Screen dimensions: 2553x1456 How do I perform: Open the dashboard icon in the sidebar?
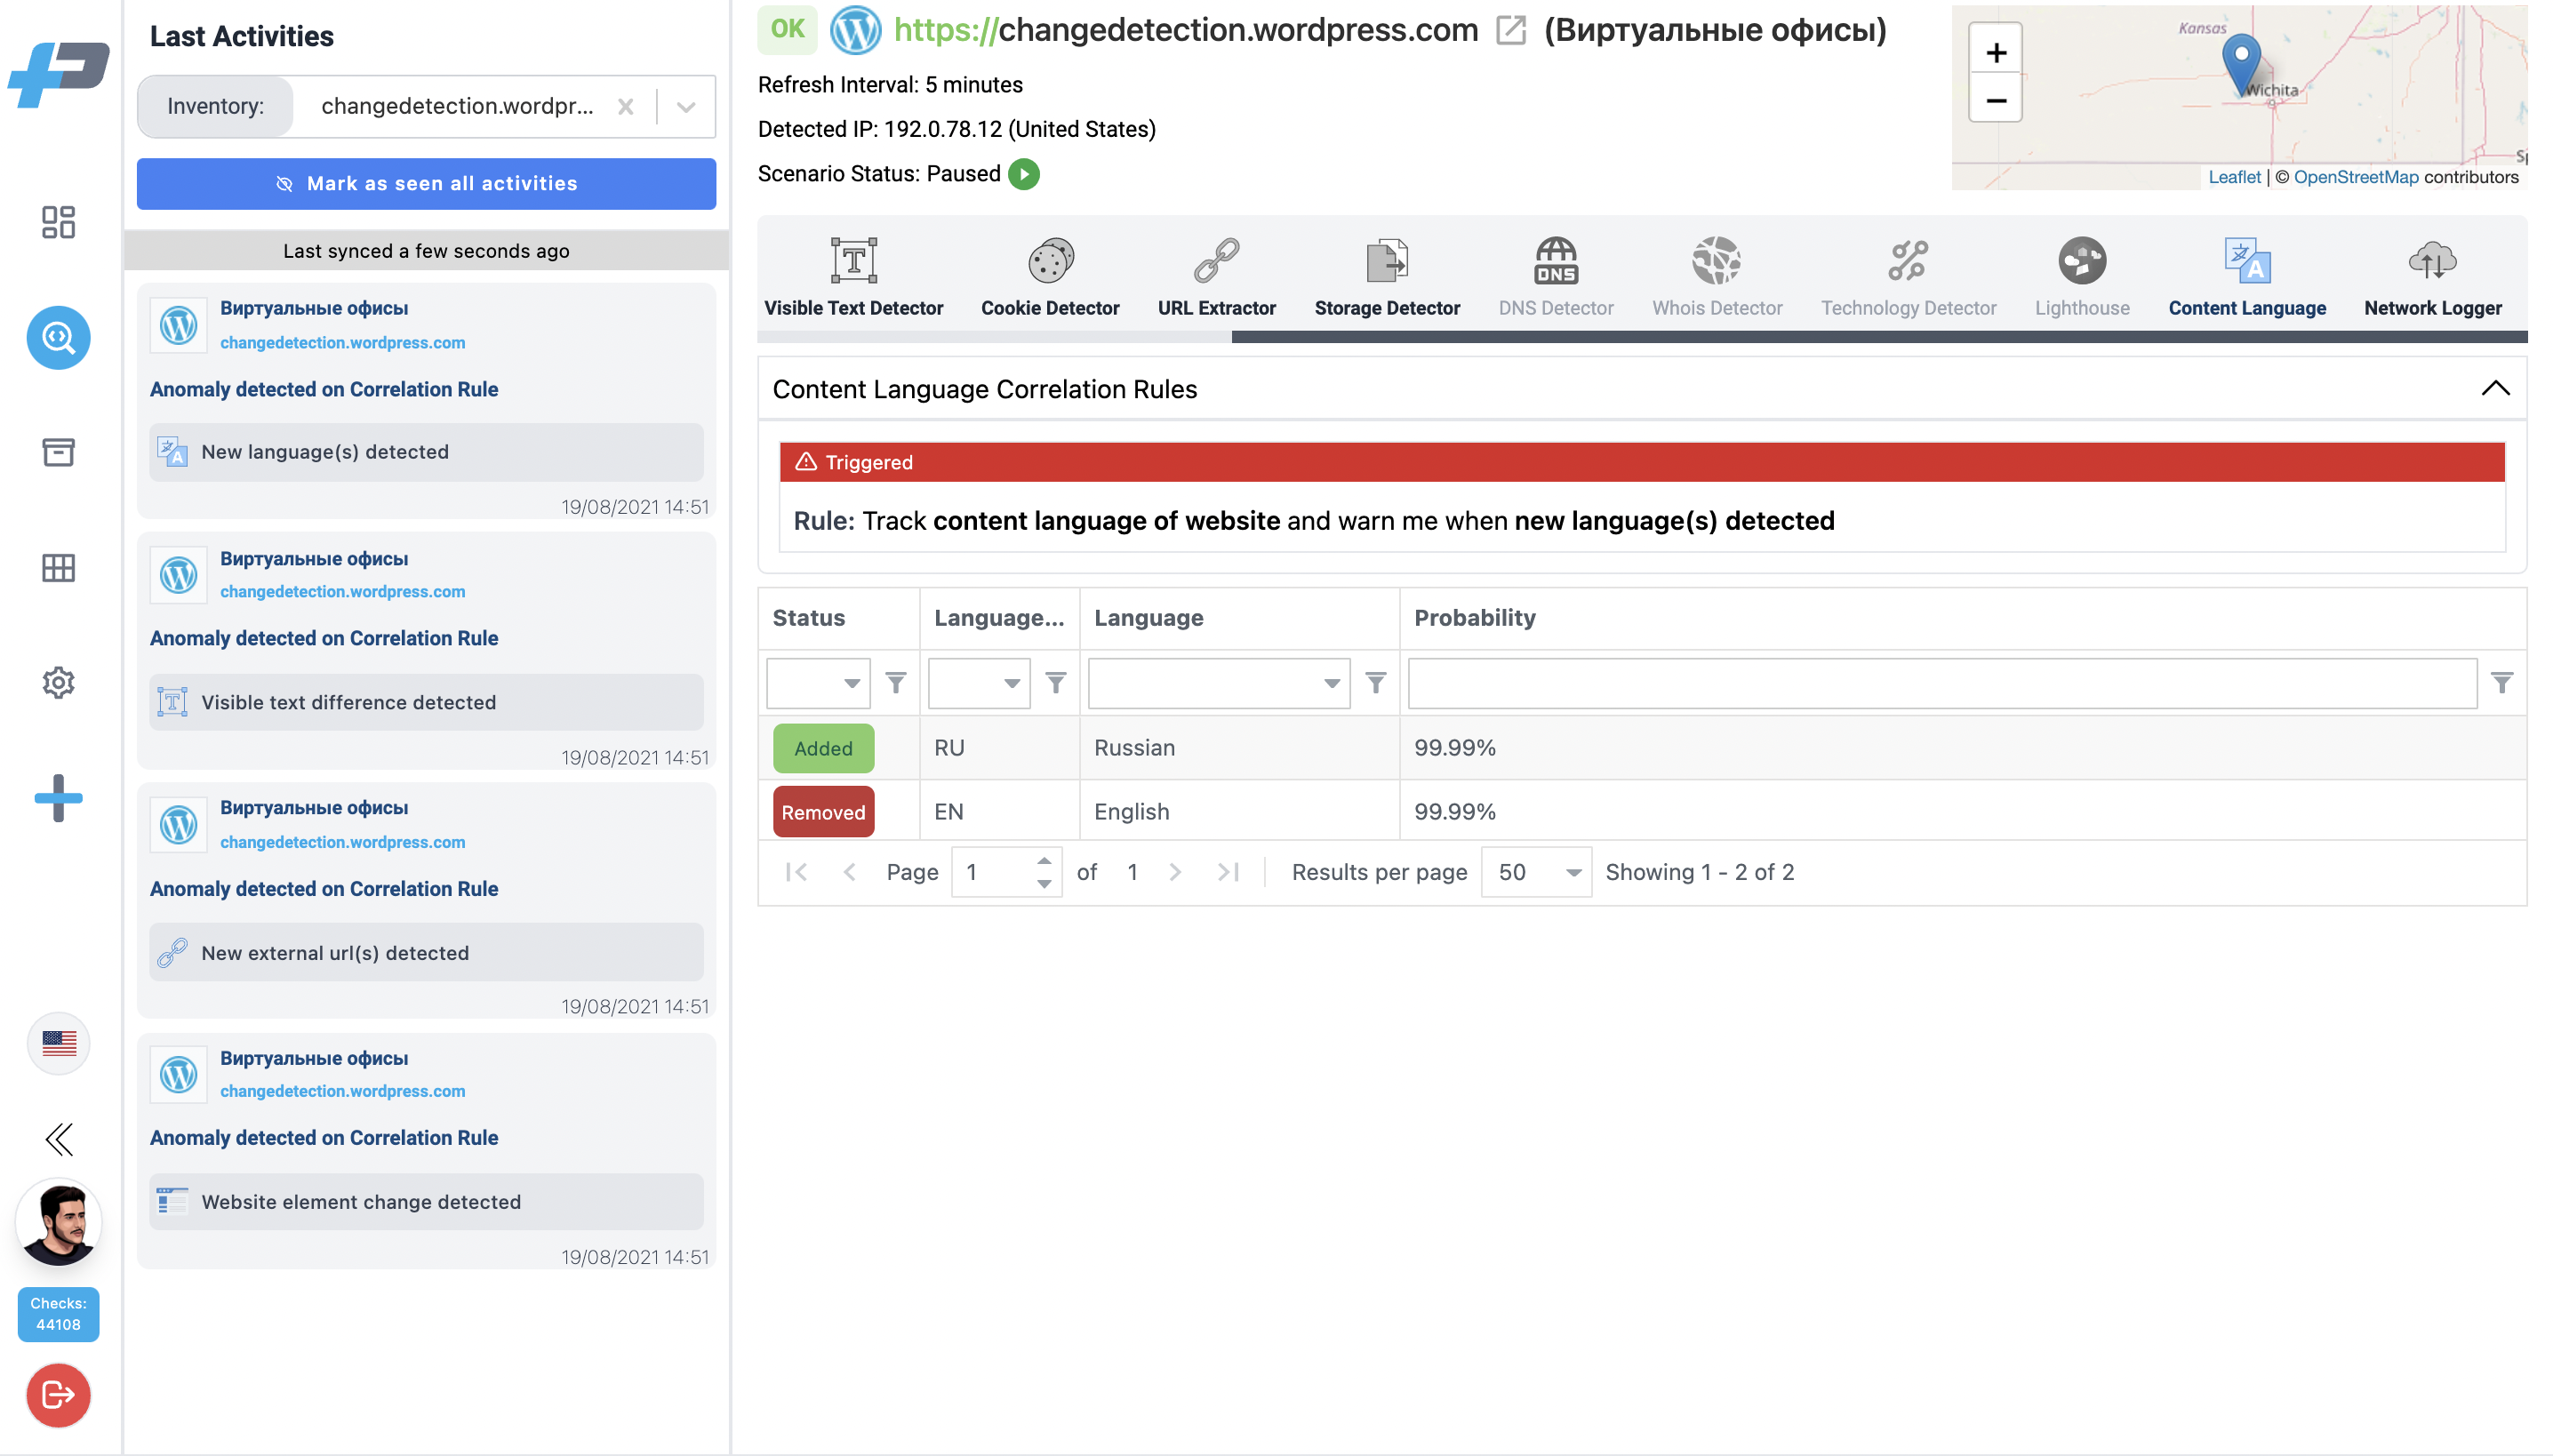pyautogui.click(x=58, y=222)
